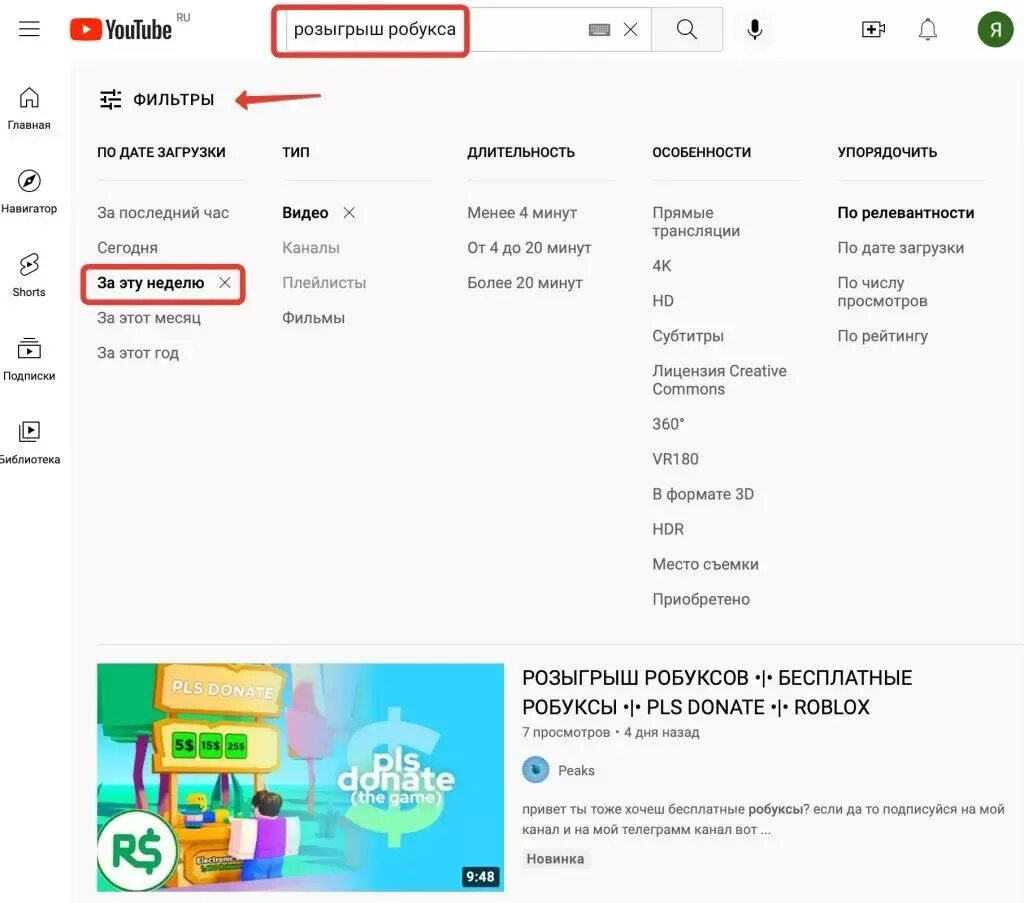This screenshot has height=903, width=1024.
Task: Go to Shorts in the sidebar
Action: point(29,276)
